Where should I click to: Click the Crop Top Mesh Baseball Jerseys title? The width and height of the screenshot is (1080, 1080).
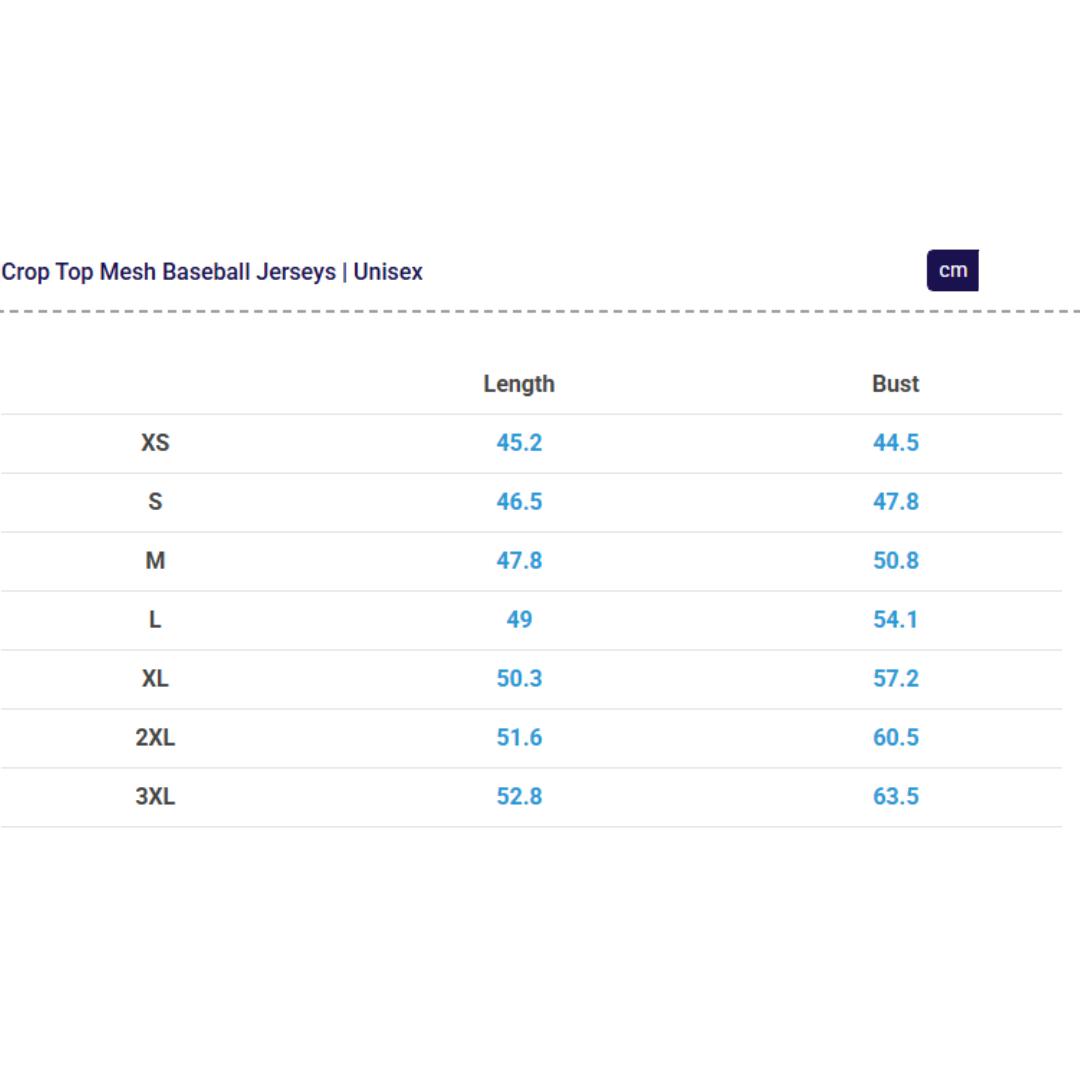point(212,272)
